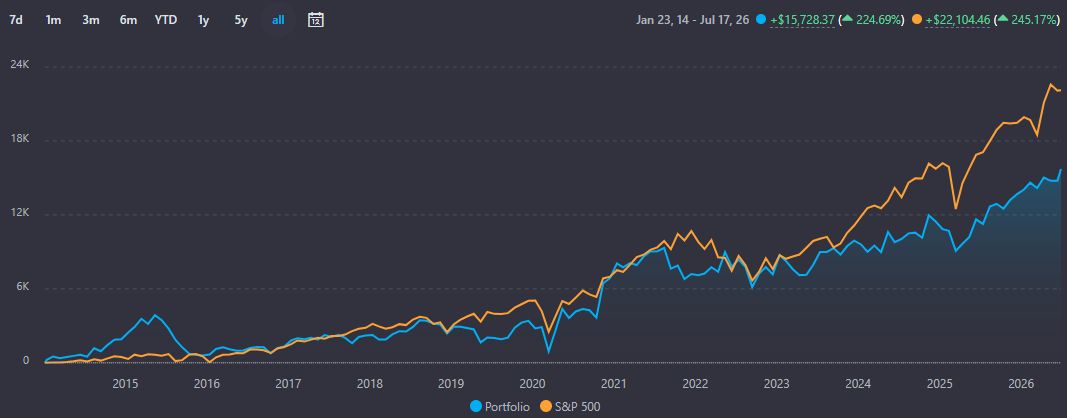This screenshot has width=1067, height=418.
Task: Show the 5y time range
Action: (x=241, y=20)
